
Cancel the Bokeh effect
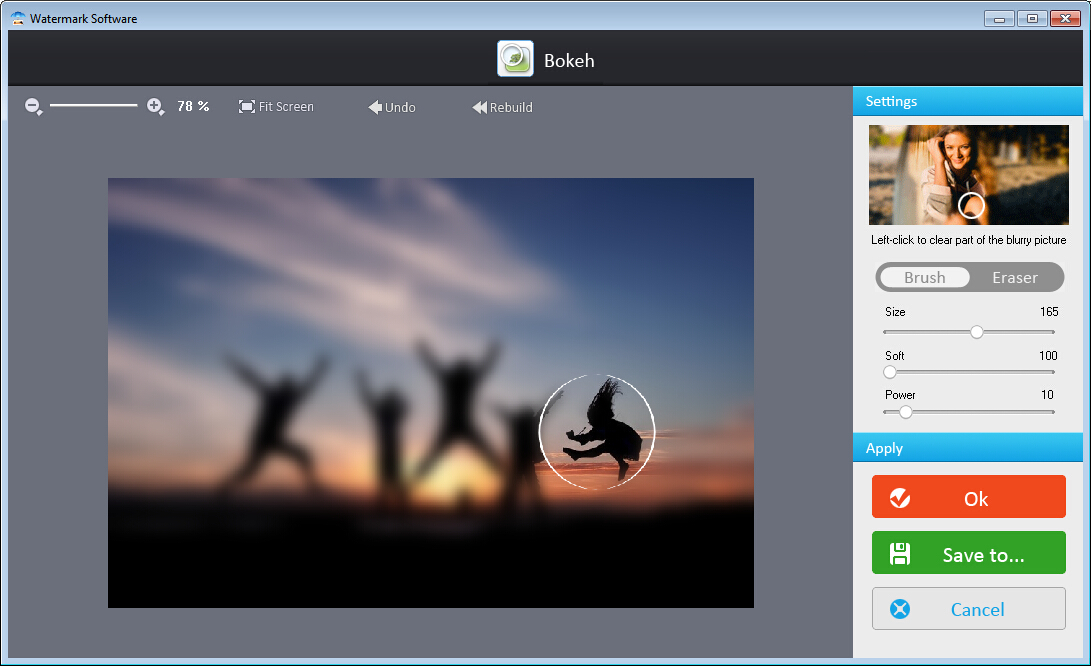point(969,609)
